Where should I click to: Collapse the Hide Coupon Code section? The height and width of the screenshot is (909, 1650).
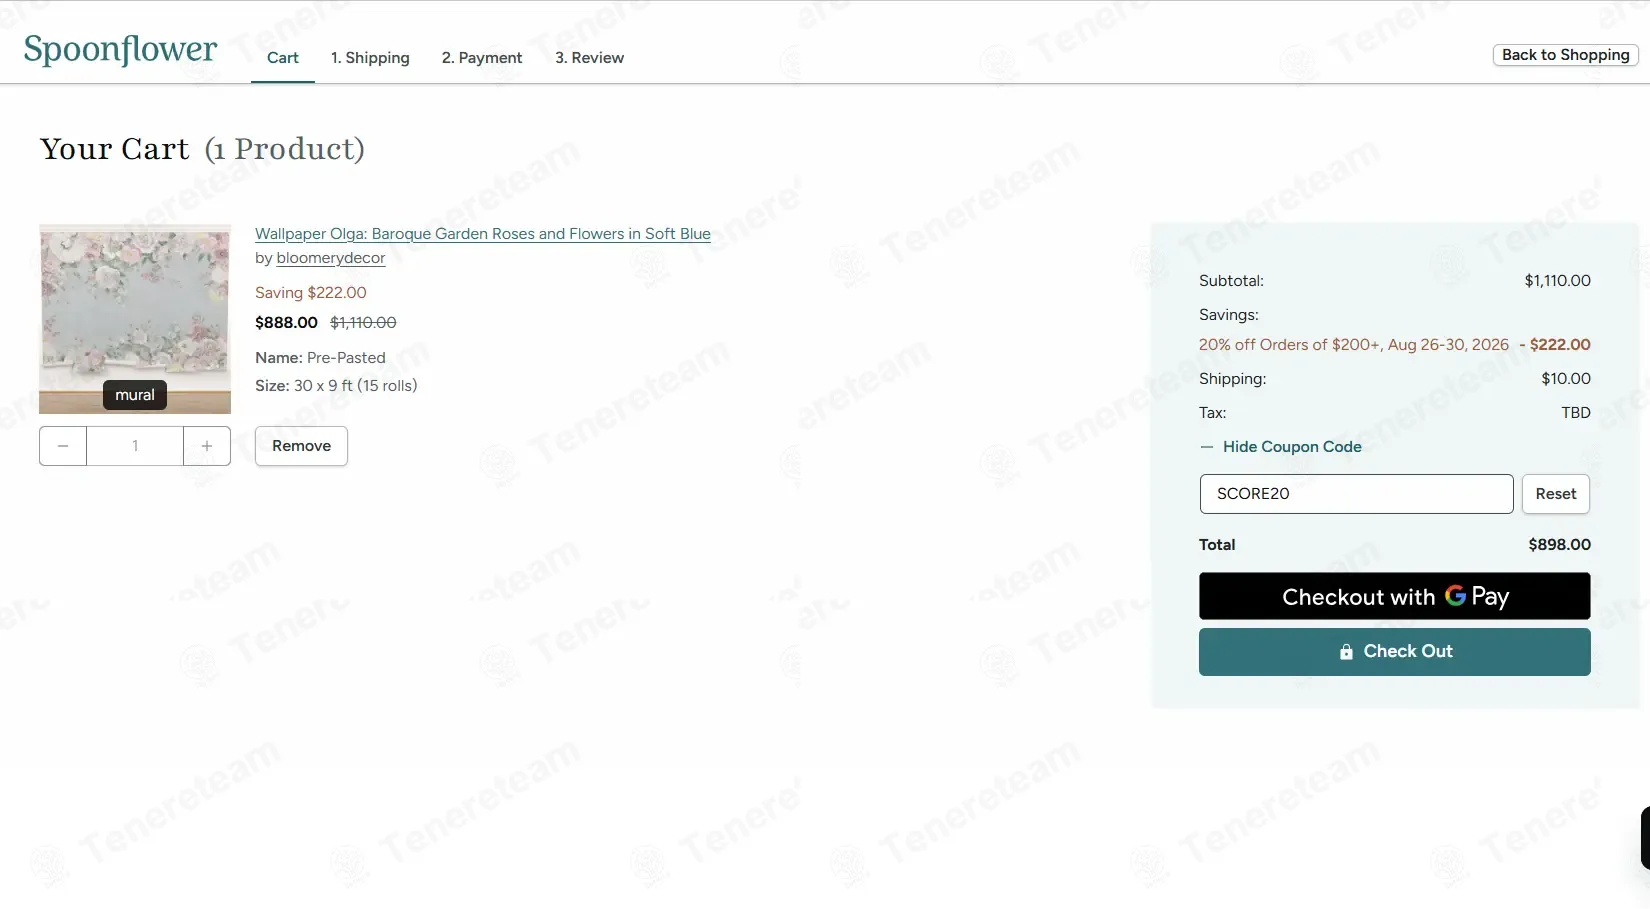pos(1291,447)
